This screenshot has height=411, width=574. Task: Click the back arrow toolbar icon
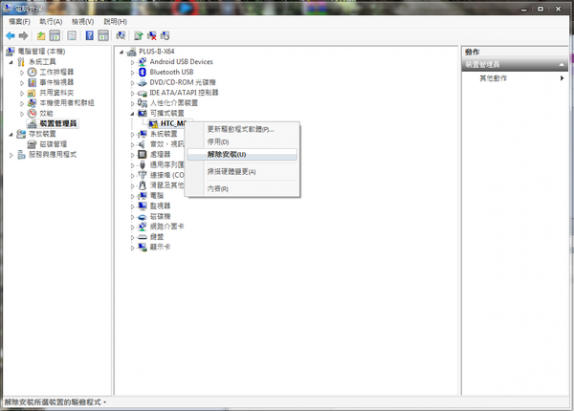[10, 36]
